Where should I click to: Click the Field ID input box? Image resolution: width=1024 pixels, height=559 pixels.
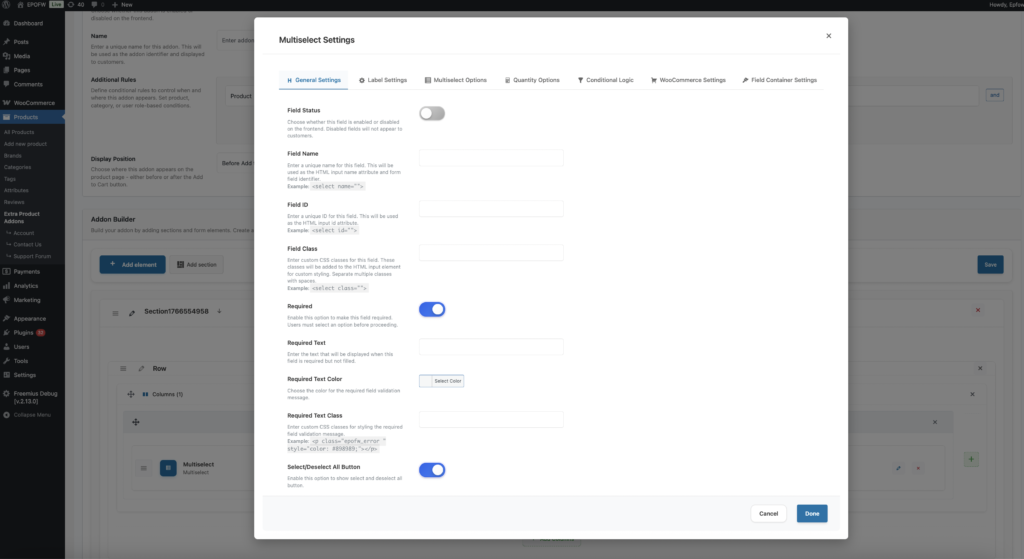(491, 208)
